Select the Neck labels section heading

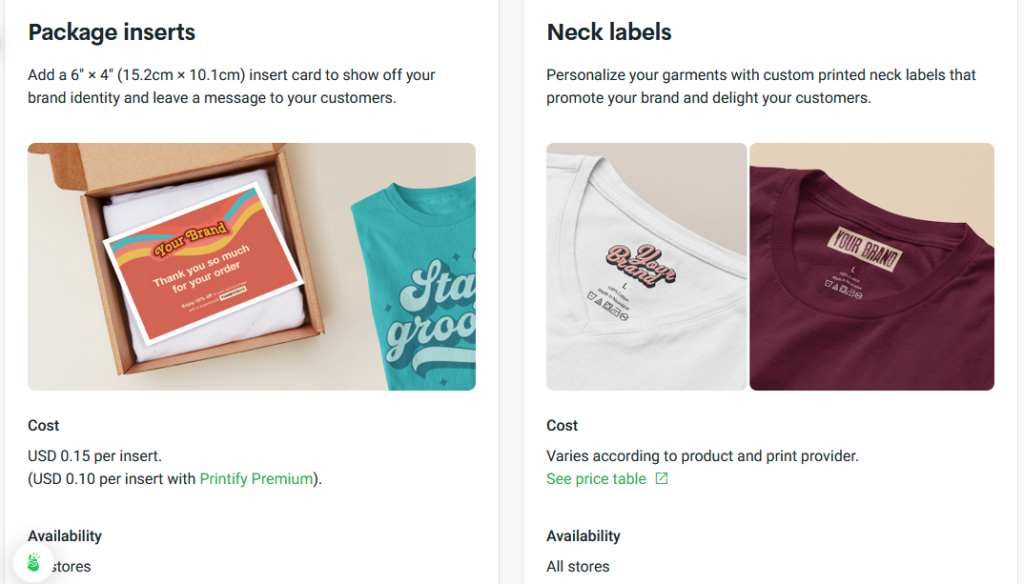(609, 32)
